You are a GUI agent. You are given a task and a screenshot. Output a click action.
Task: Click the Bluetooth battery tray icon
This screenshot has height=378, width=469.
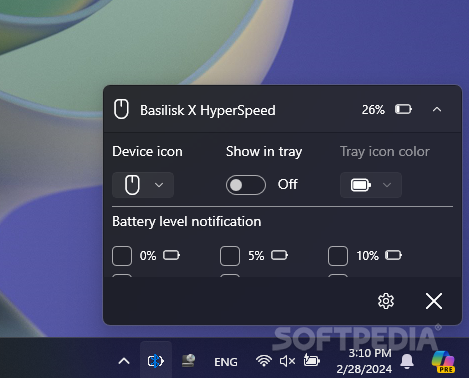pyautogui.click(x=156, y=361)
